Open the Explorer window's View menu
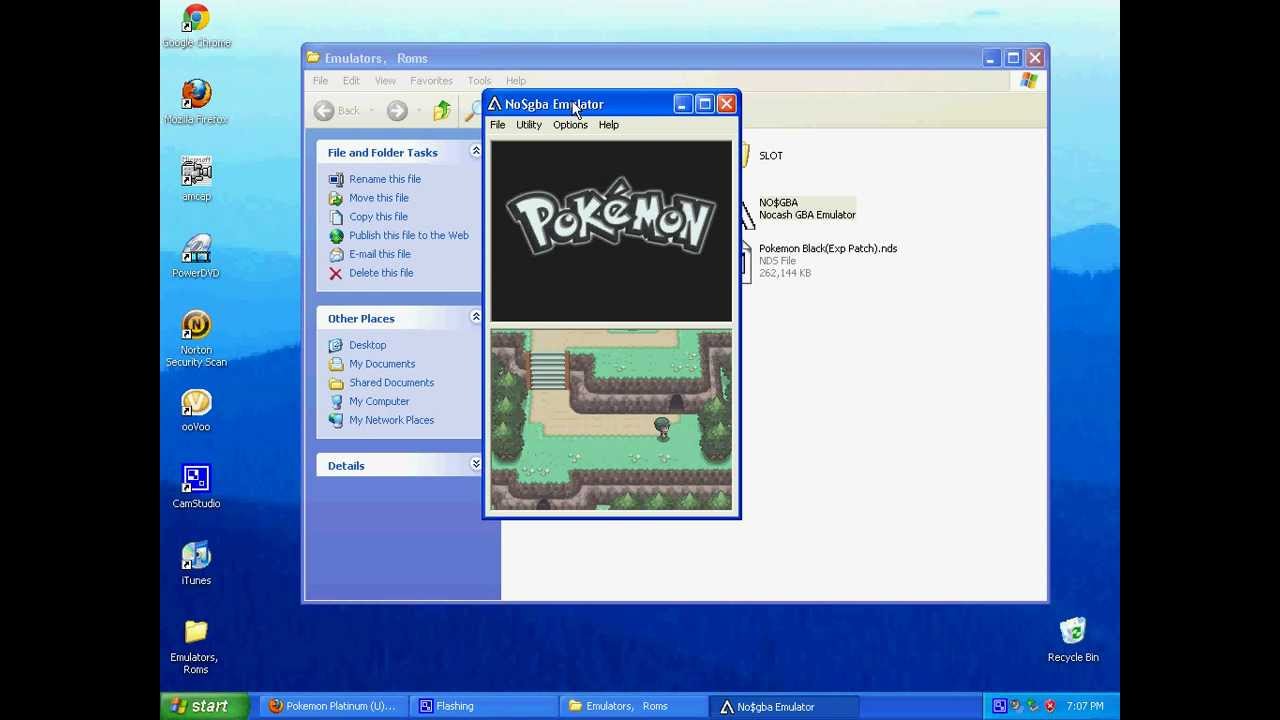1280x720 pixels. click(x=385, y=81)
